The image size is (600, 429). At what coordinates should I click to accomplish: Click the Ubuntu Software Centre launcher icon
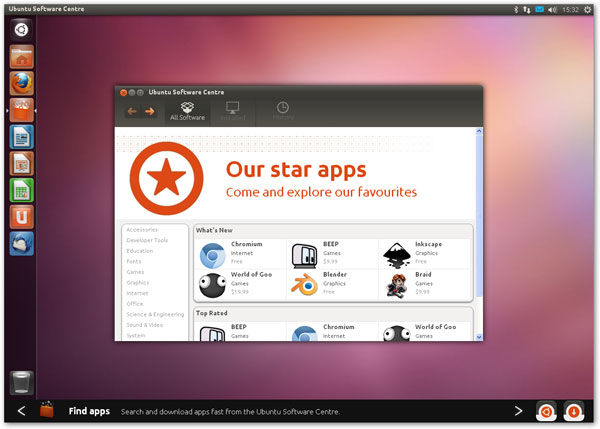(21, 110)
